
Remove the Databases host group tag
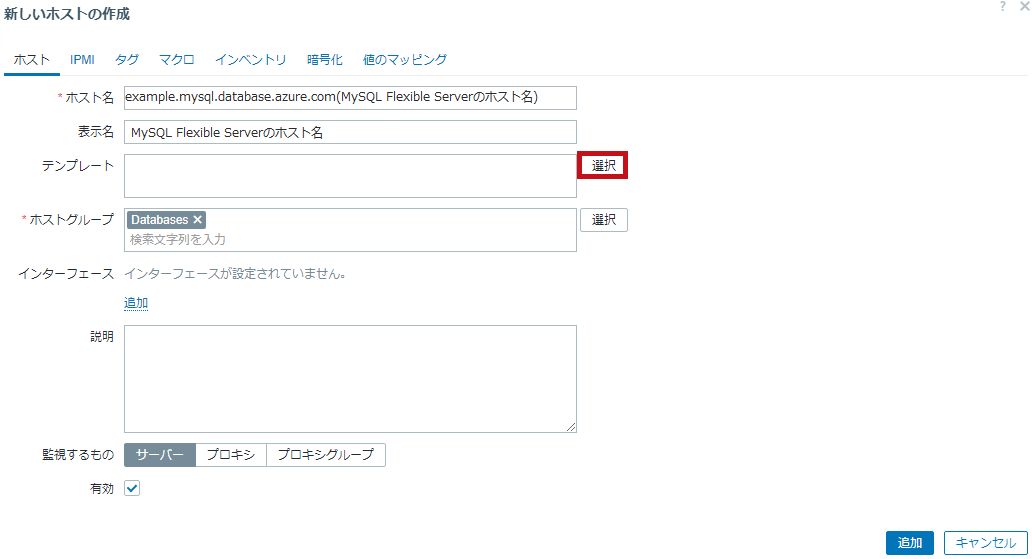tap(197, 220)
